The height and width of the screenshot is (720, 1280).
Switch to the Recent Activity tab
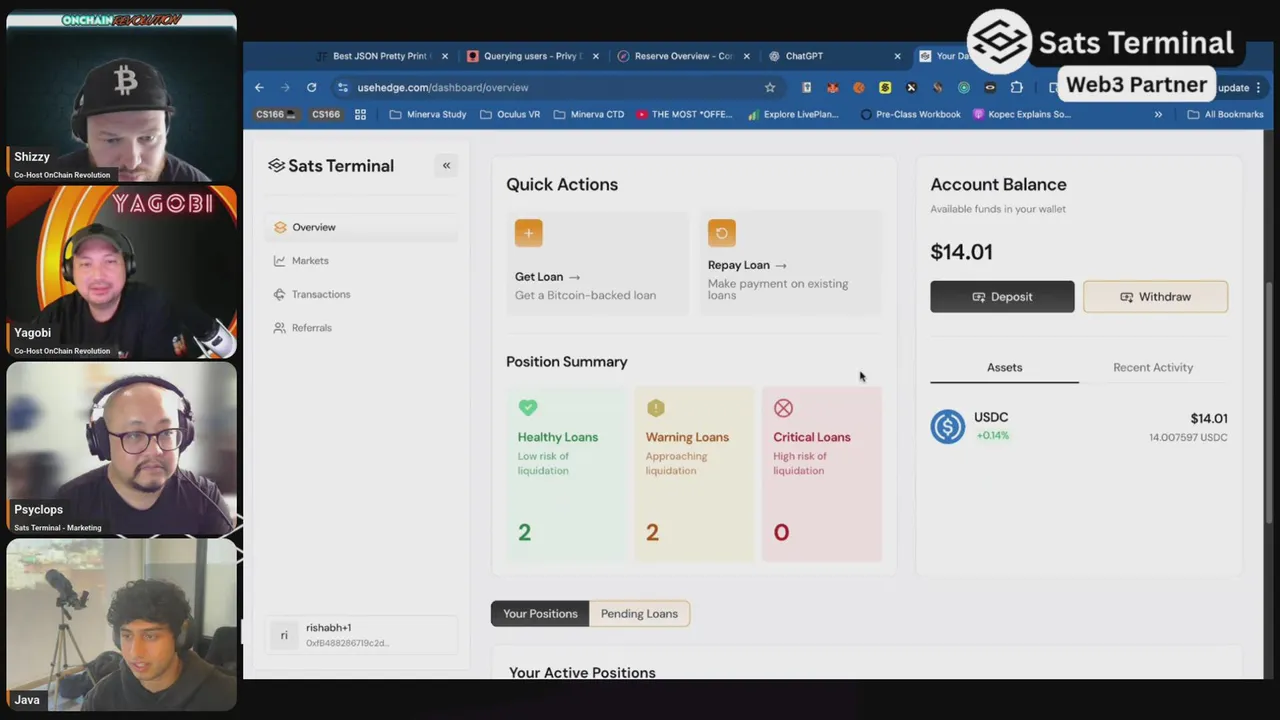coord(1153,367)
